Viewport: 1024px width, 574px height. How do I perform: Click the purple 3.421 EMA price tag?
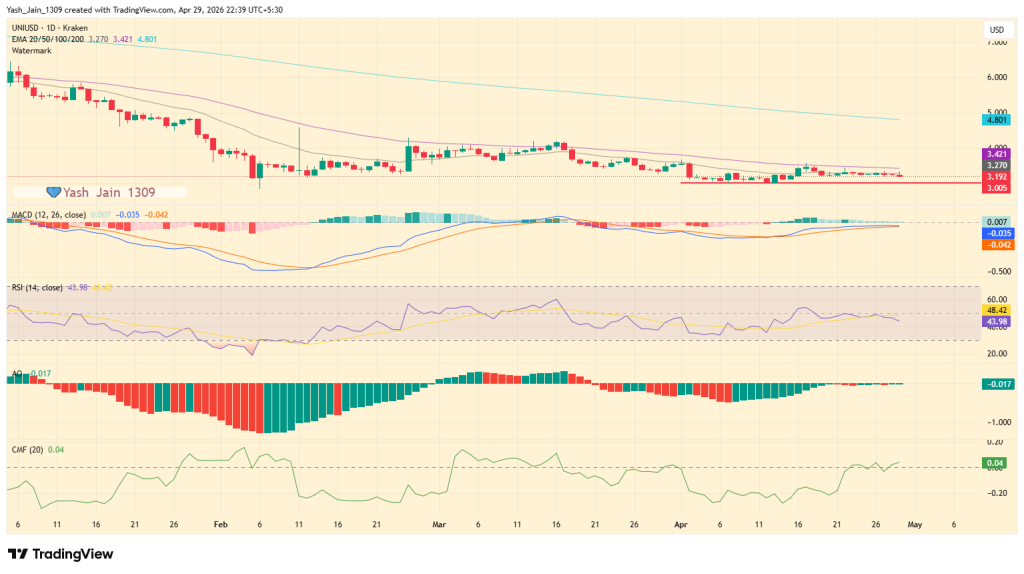coord(996,154)
